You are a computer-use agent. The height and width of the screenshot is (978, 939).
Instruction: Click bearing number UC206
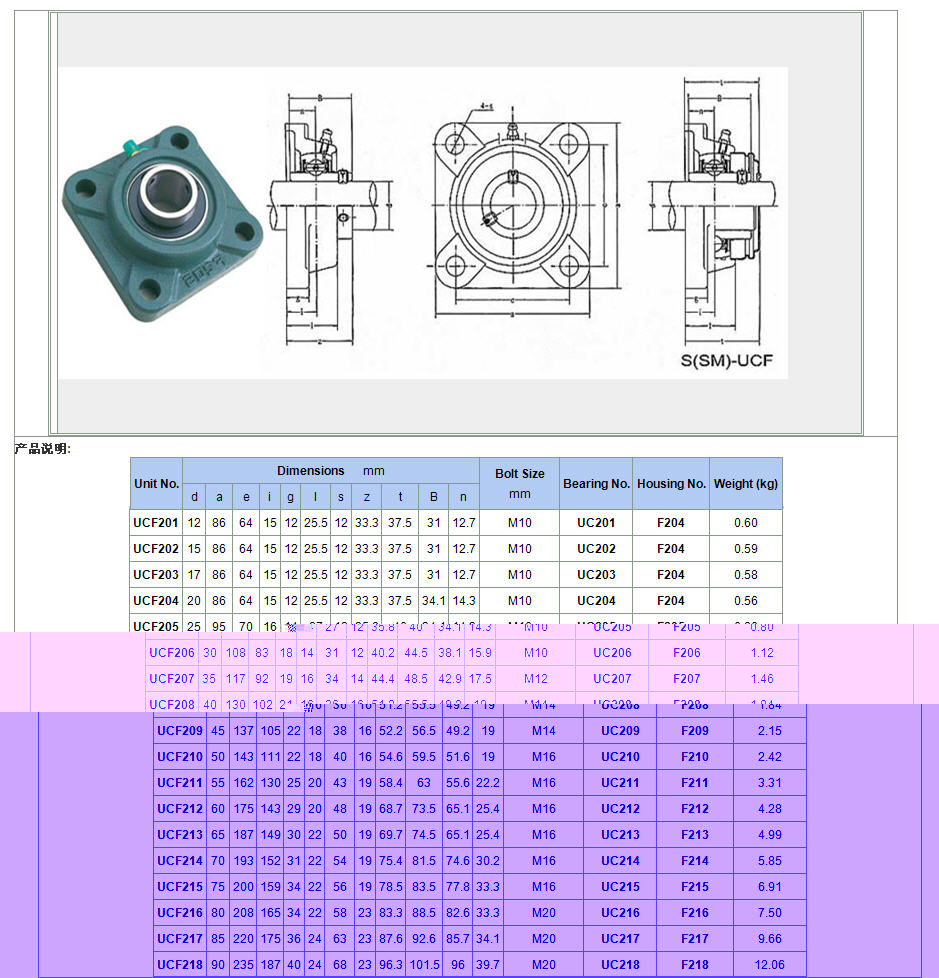coord(613,652)
